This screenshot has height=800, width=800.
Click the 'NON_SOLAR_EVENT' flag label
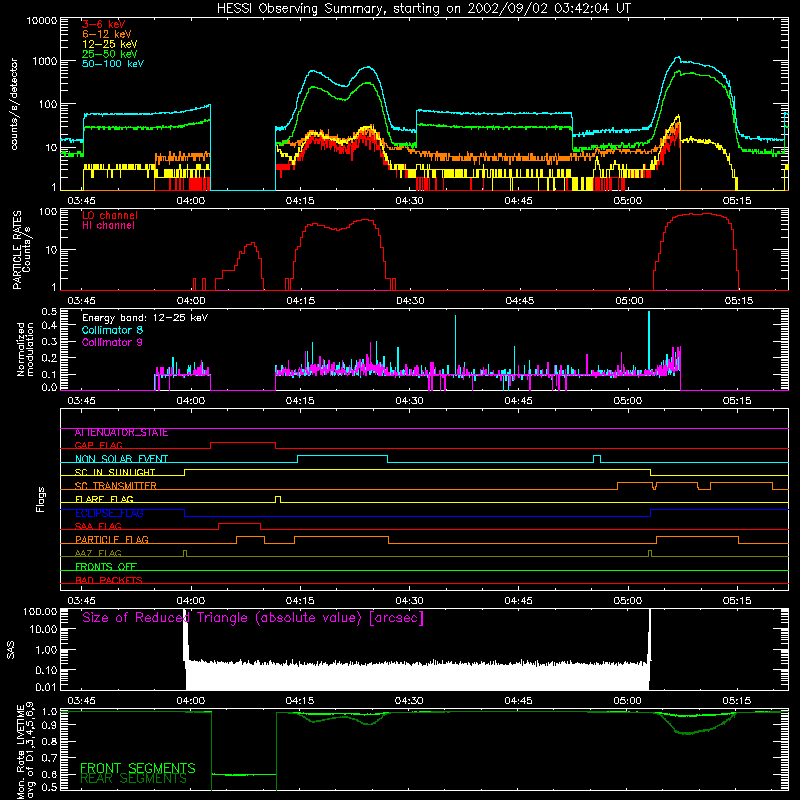tap(121, 459)
